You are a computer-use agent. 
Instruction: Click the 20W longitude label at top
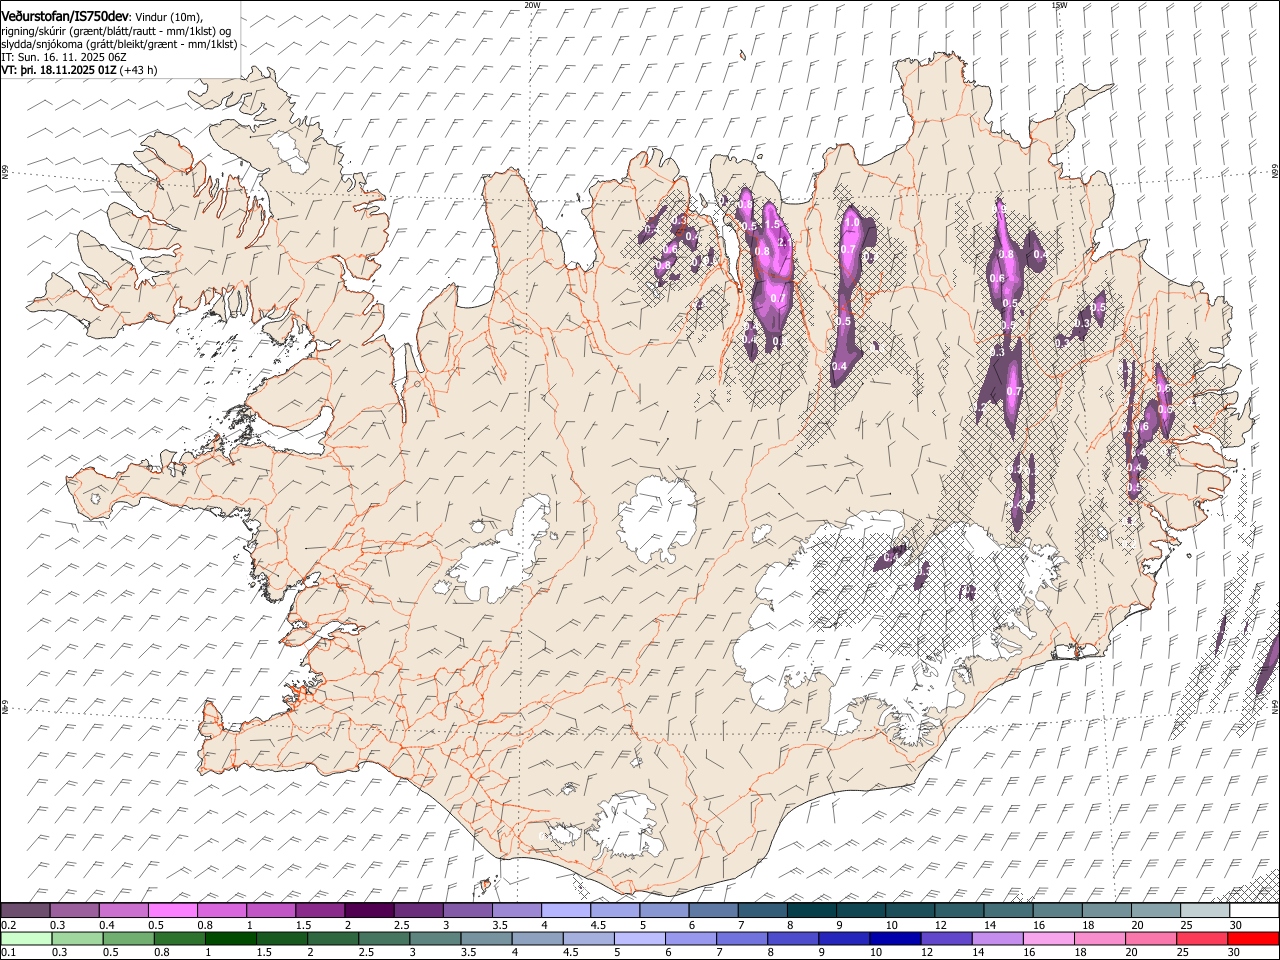[532, 5]
